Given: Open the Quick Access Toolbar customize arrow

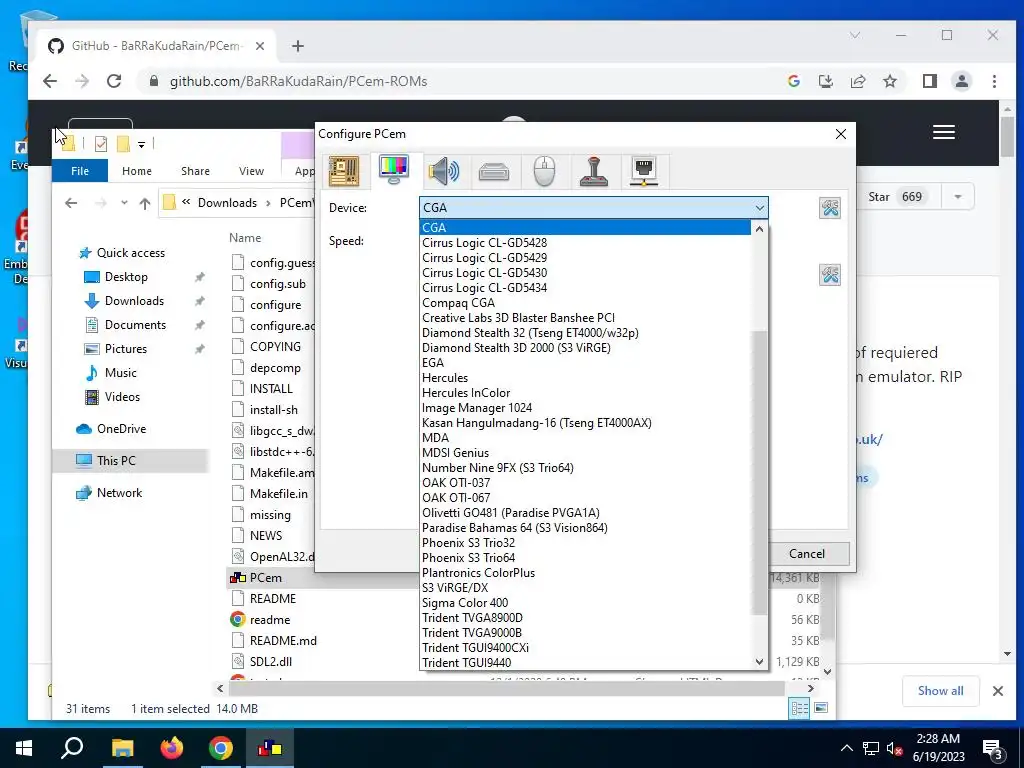Looking at the screenshot, I should [141, 144].
